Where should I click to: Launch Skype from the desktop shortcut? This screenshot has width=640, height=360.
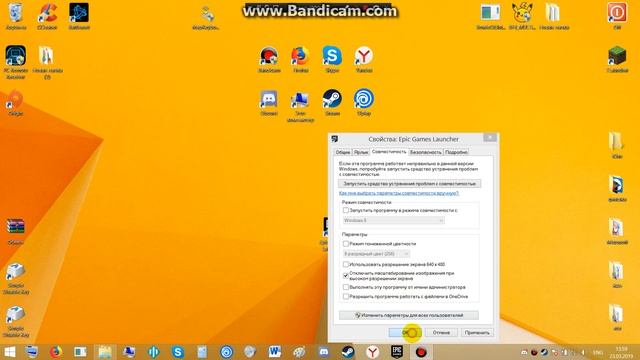pyautogui.click(x=332, y=60)
